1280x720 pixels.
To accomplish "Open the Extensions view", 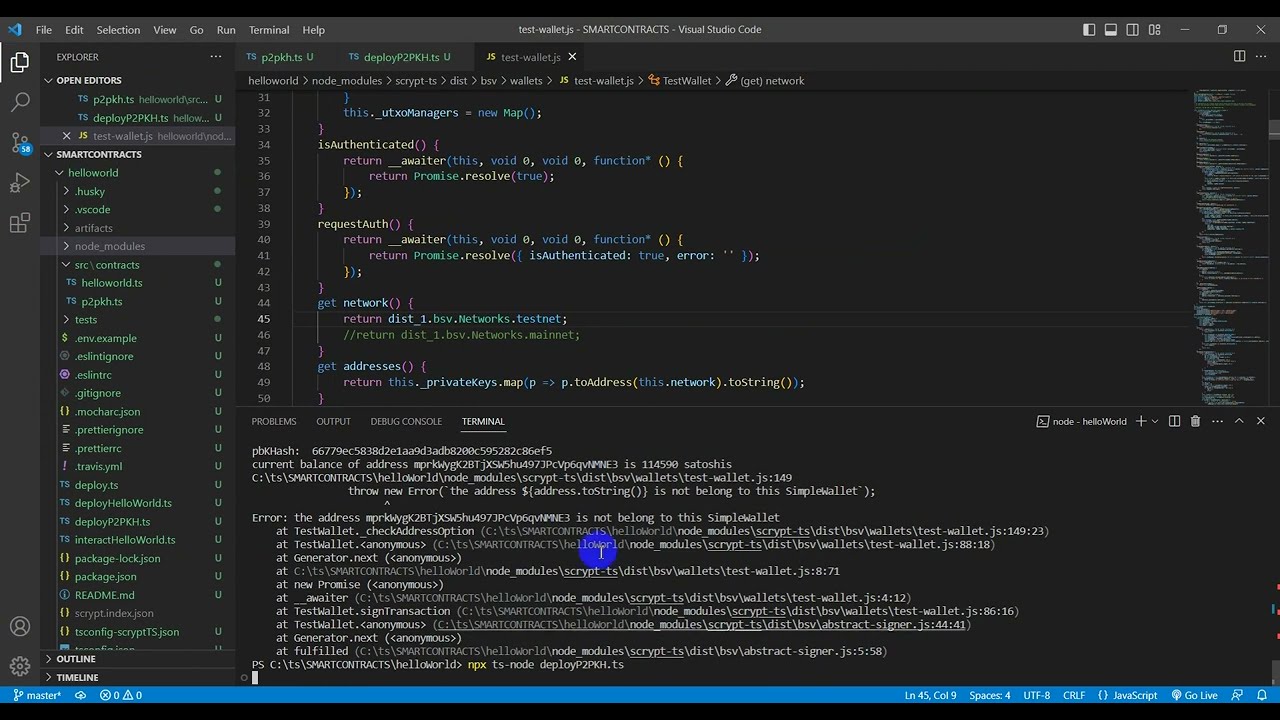I will coord(20,223).
